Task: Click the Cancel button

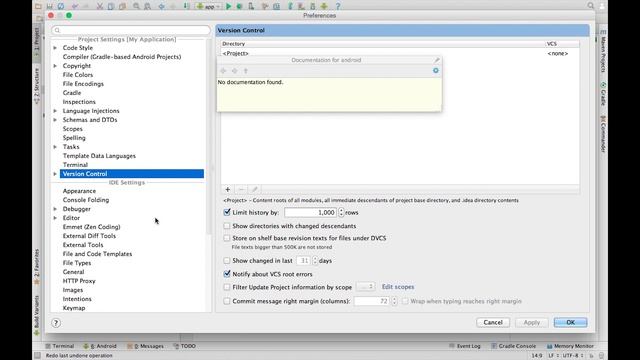Action: click(x=493, y=322)
